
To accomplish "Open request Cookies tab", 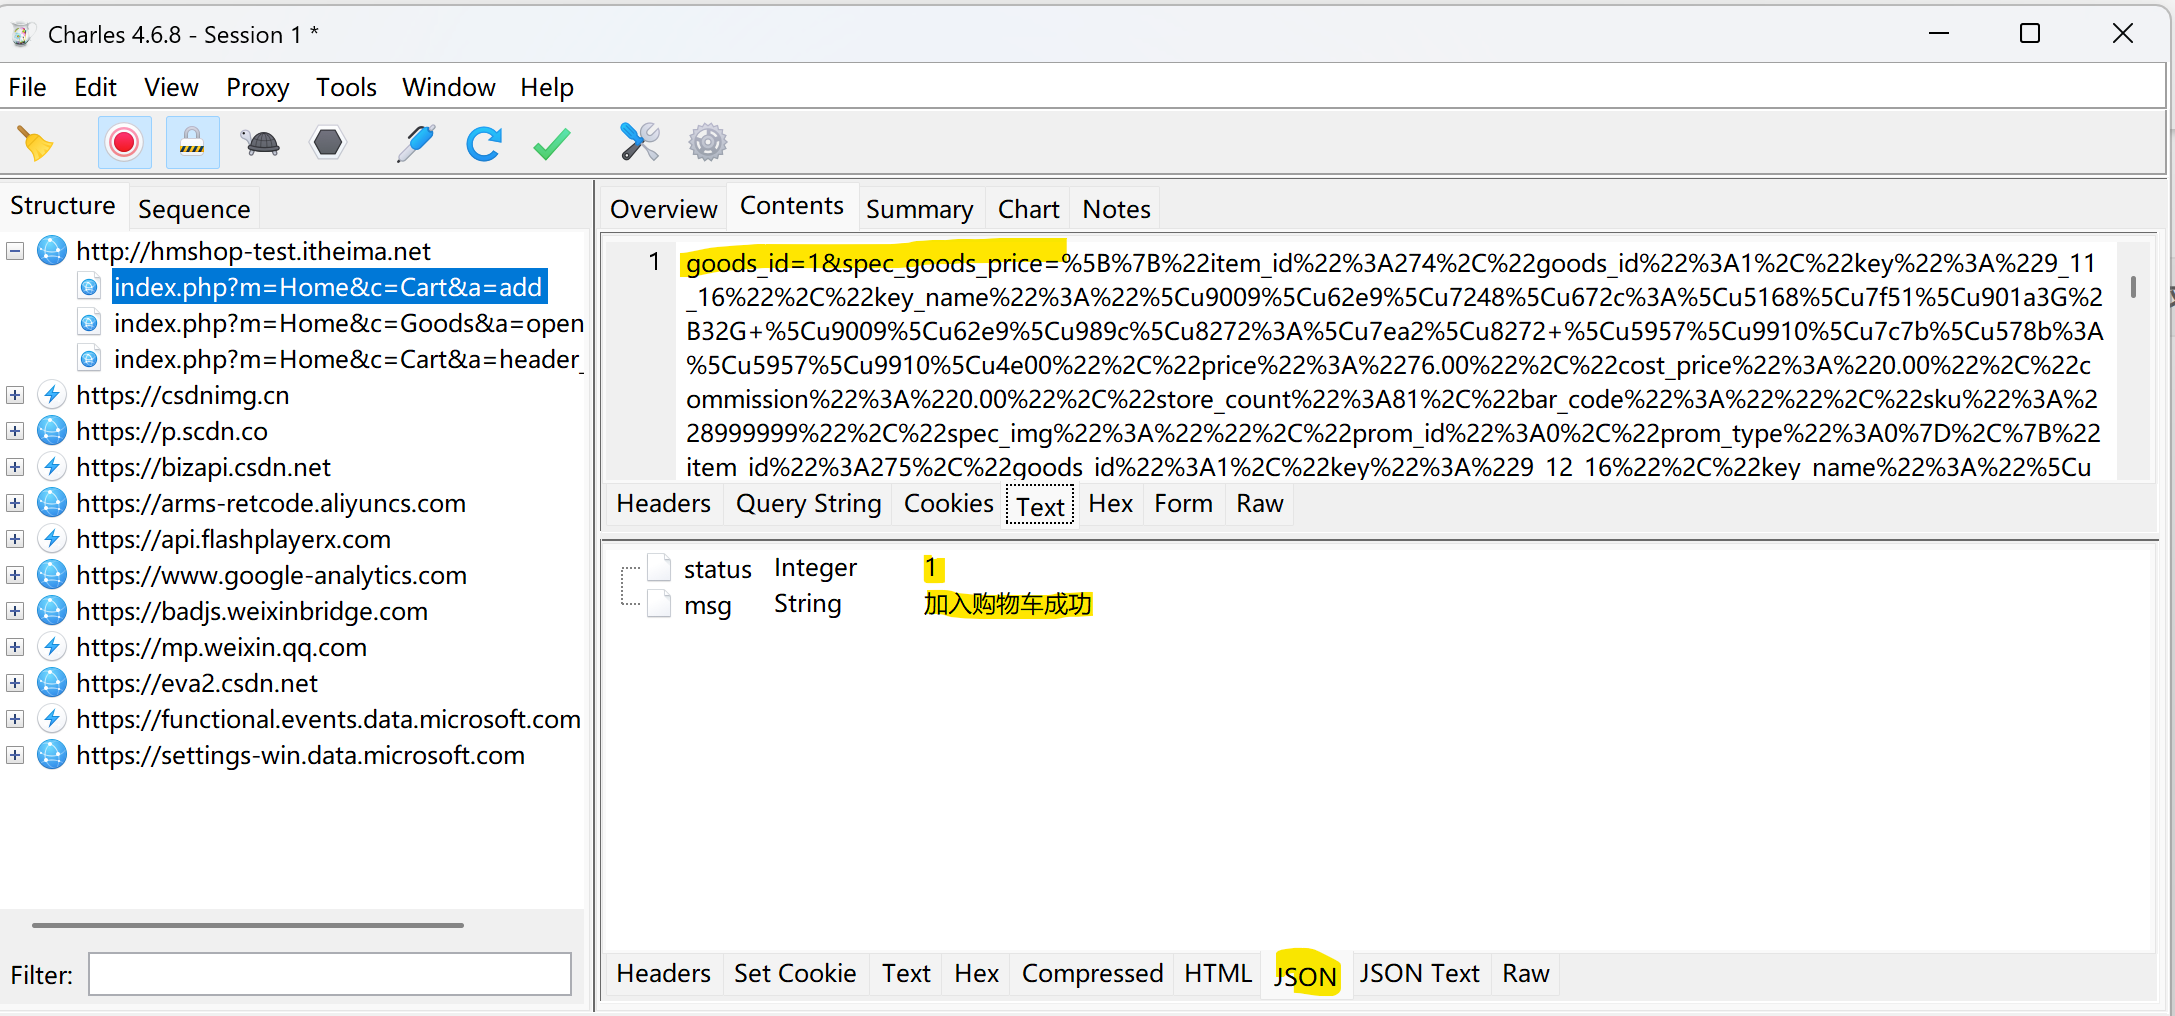I will pos(948,504).
